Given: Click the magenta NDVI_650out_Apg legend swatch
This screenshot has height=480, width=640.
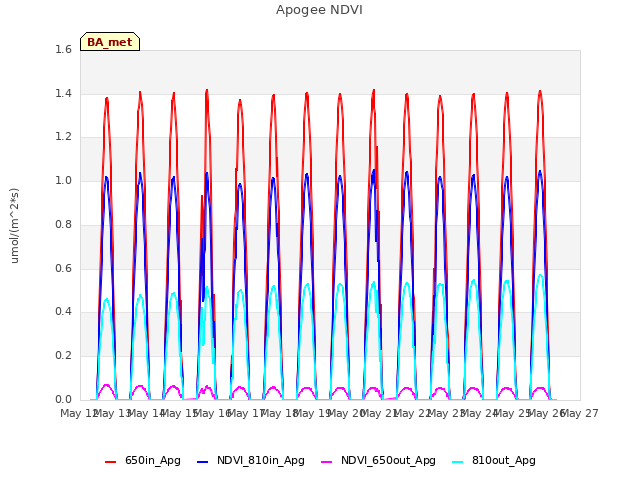Looking at the screenshot, I should point(327,462).
